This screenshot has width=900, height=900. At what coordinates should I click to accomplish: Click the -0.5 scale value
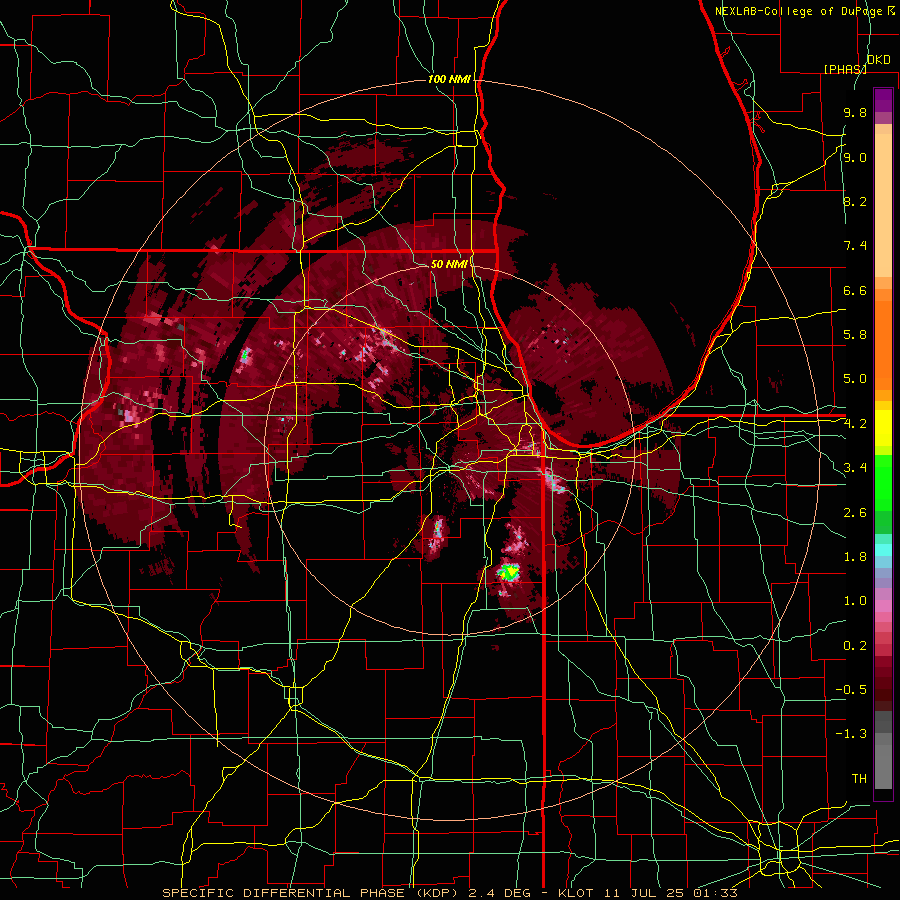pyautogui.click(x=851, y=690)
